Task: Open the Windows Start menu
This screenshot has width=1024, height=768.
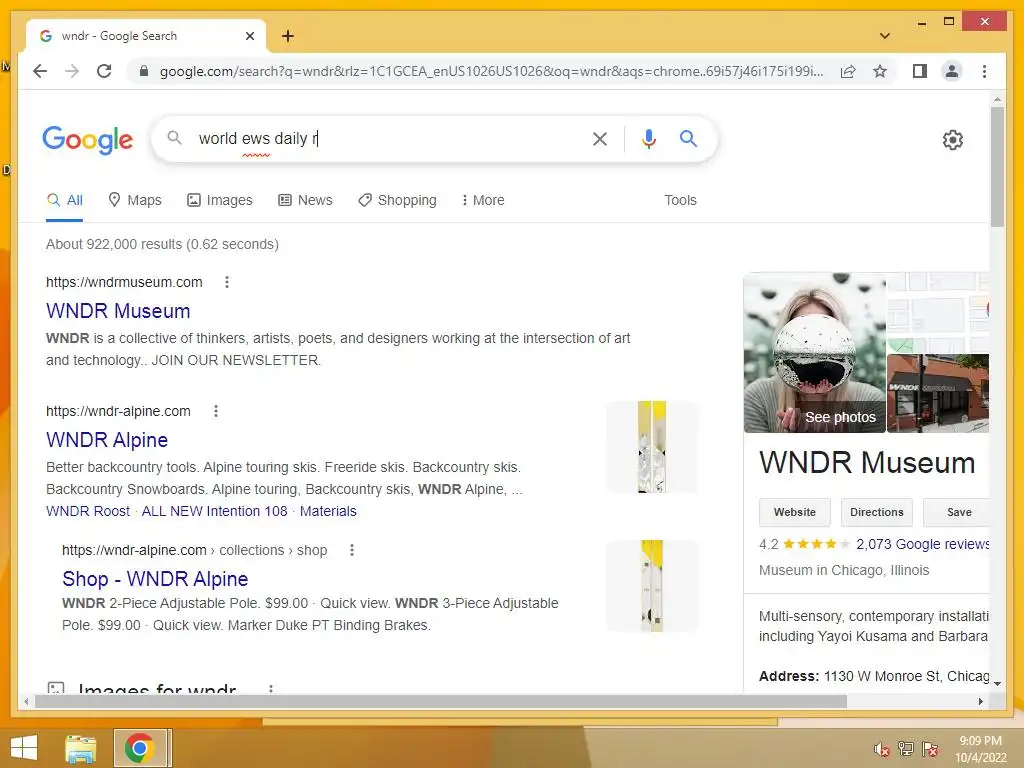Action: point(24,748)
